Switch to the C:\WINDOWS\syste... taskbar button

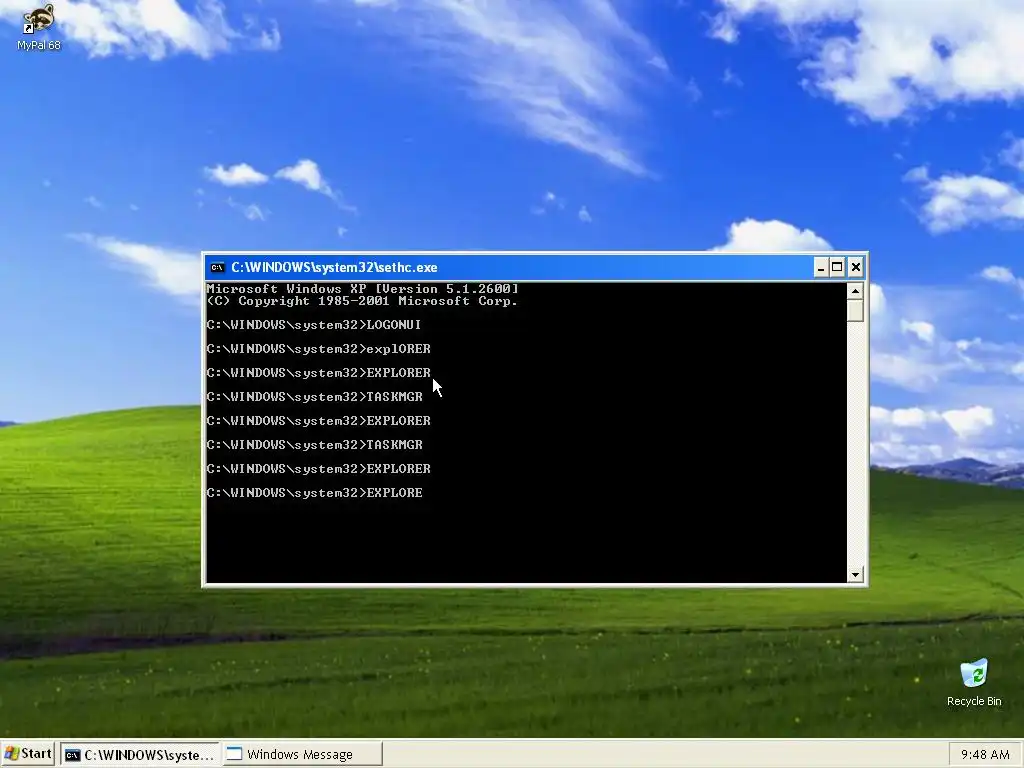[x=140, y=754]
